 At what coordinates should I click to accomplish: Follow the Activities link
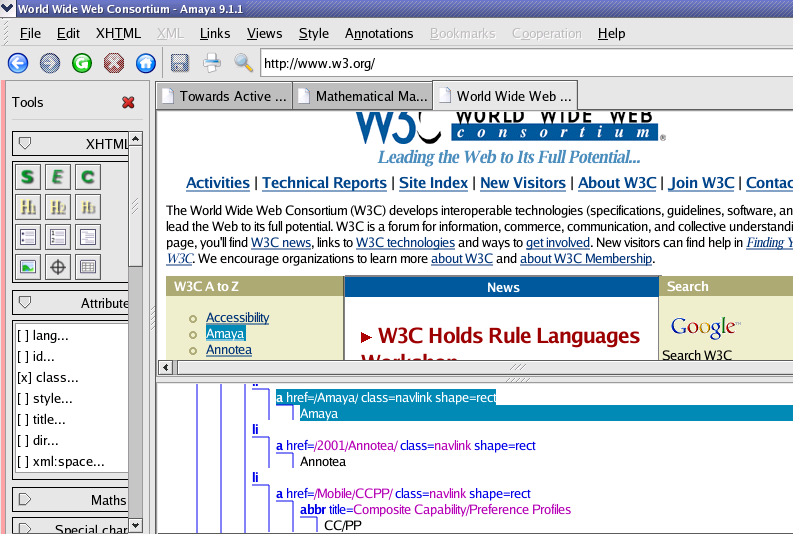(218, 183)
